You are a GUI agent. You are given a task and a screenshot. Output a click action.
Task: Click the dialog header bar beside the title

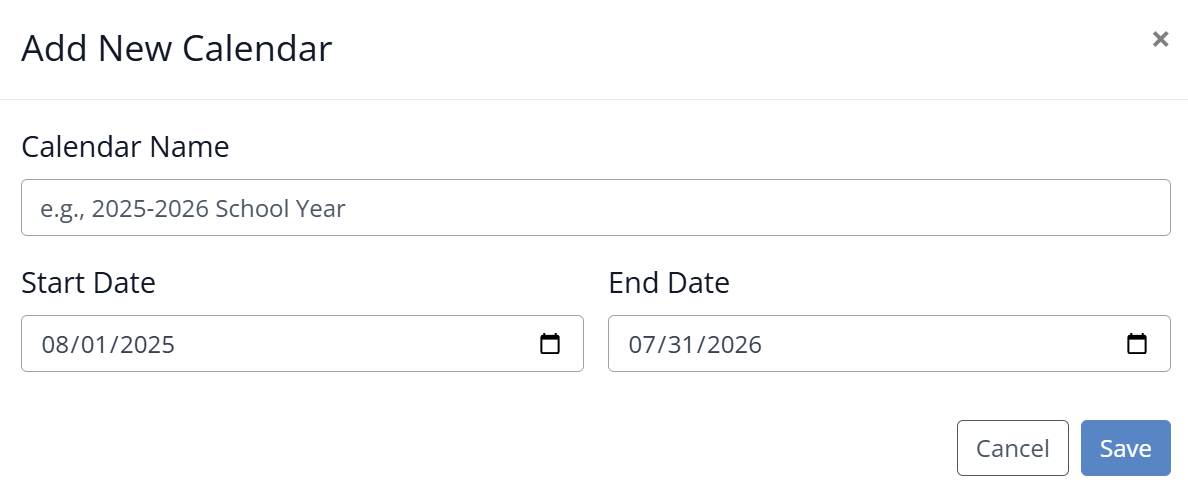click(735, 49)
